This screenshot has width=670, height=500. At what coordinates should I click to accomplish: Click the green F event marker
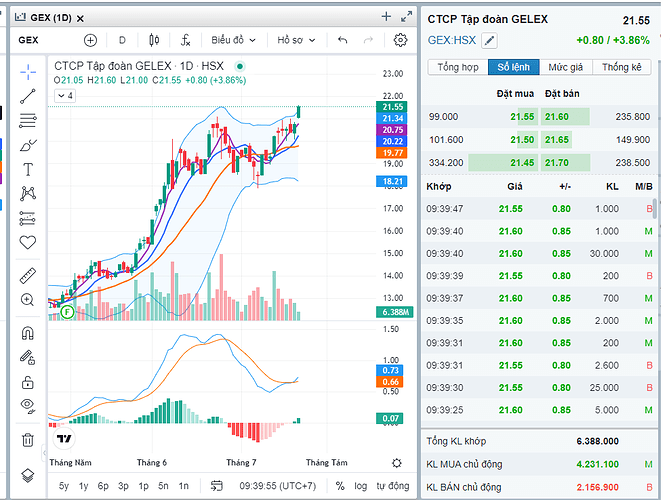[67, 312]
